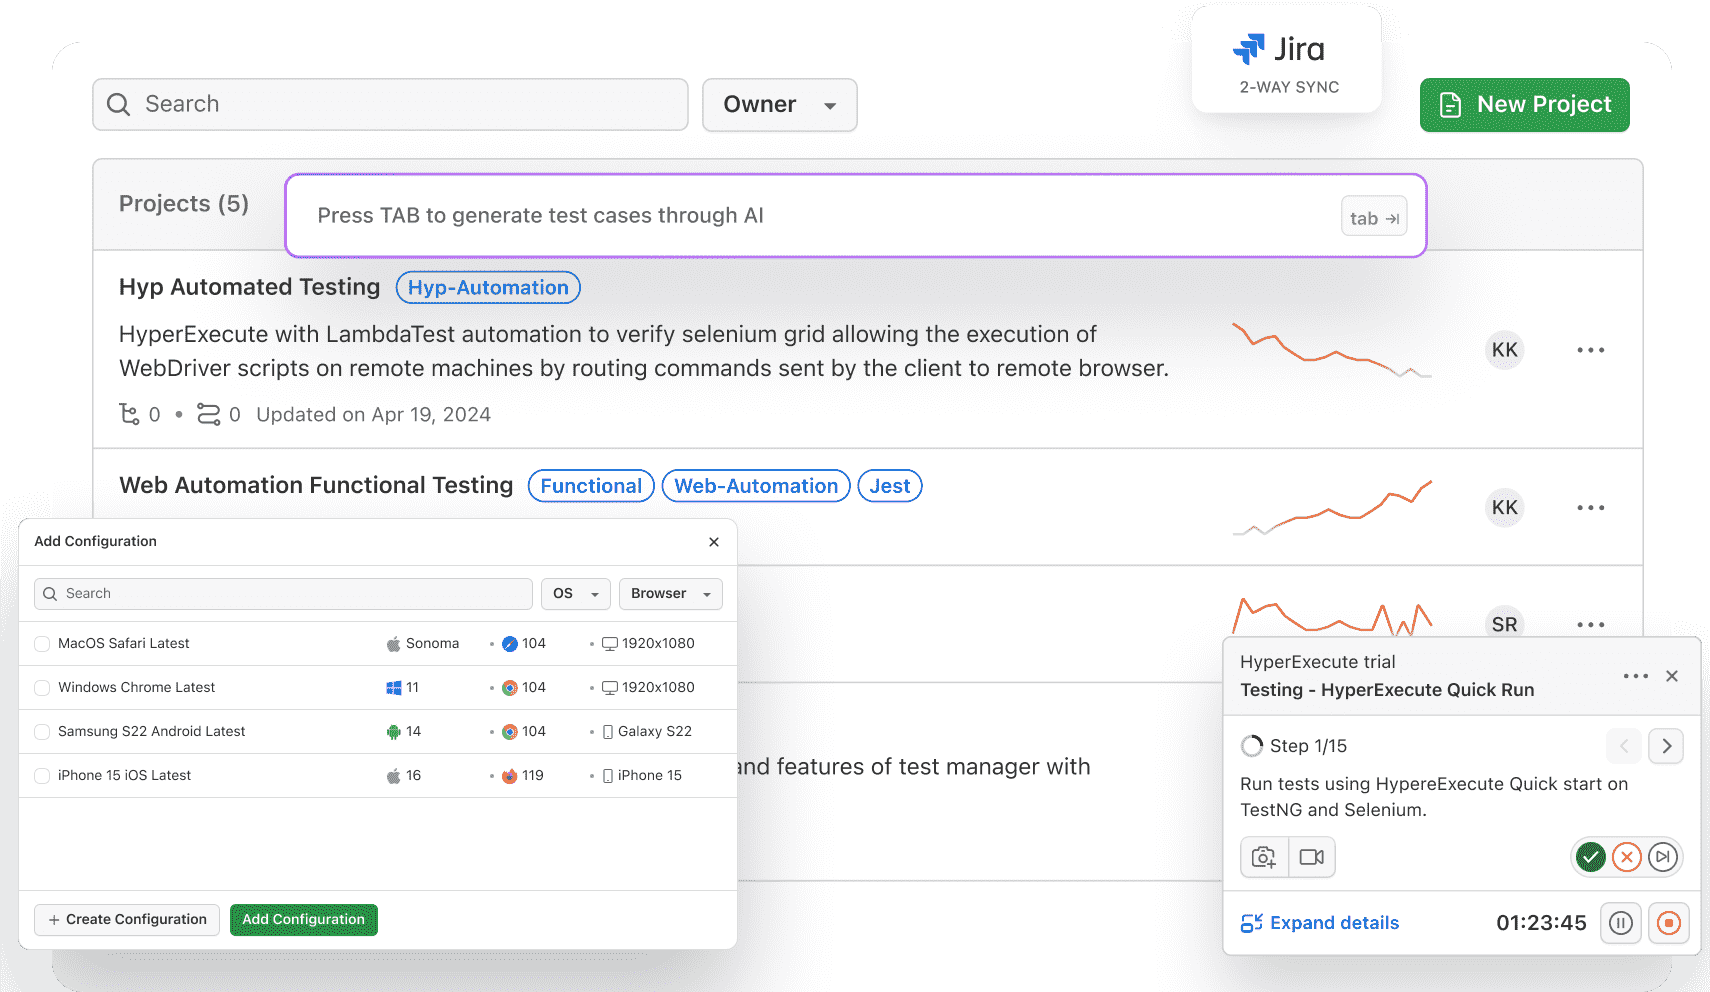Image resolution: width=1710 pixels, height=992 pixels.
Task: Check Samsung S22 Android Latest configuration
Action: pyautogui.click(x=42, y=732)
